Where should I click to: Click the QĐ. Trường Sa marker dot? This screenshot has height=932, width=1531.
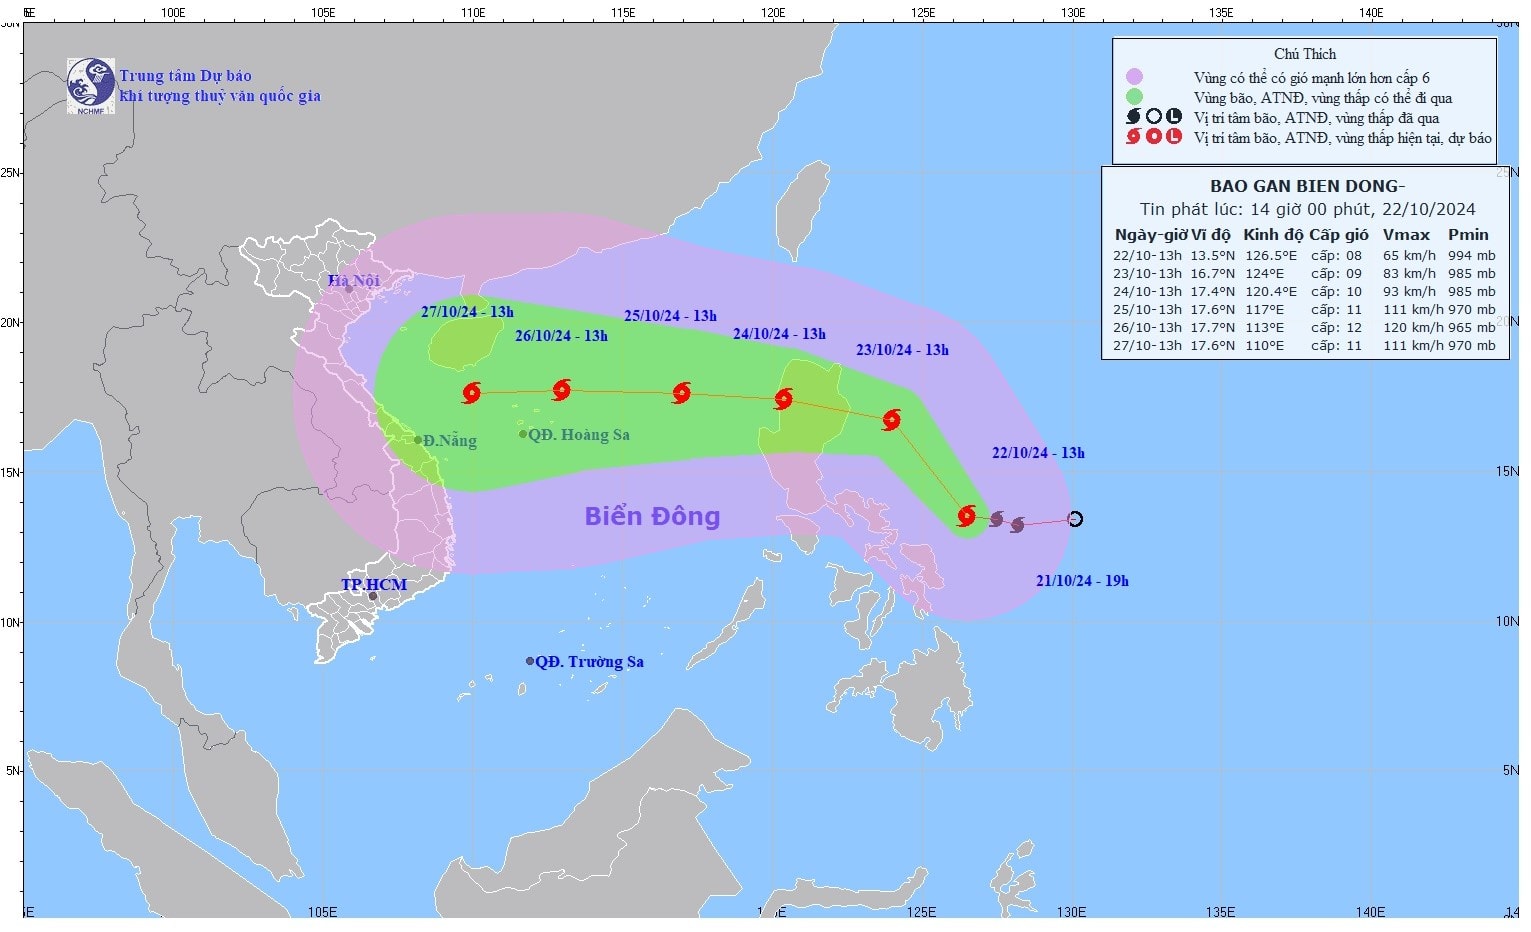pyautogui.click(x=530, y=661)
